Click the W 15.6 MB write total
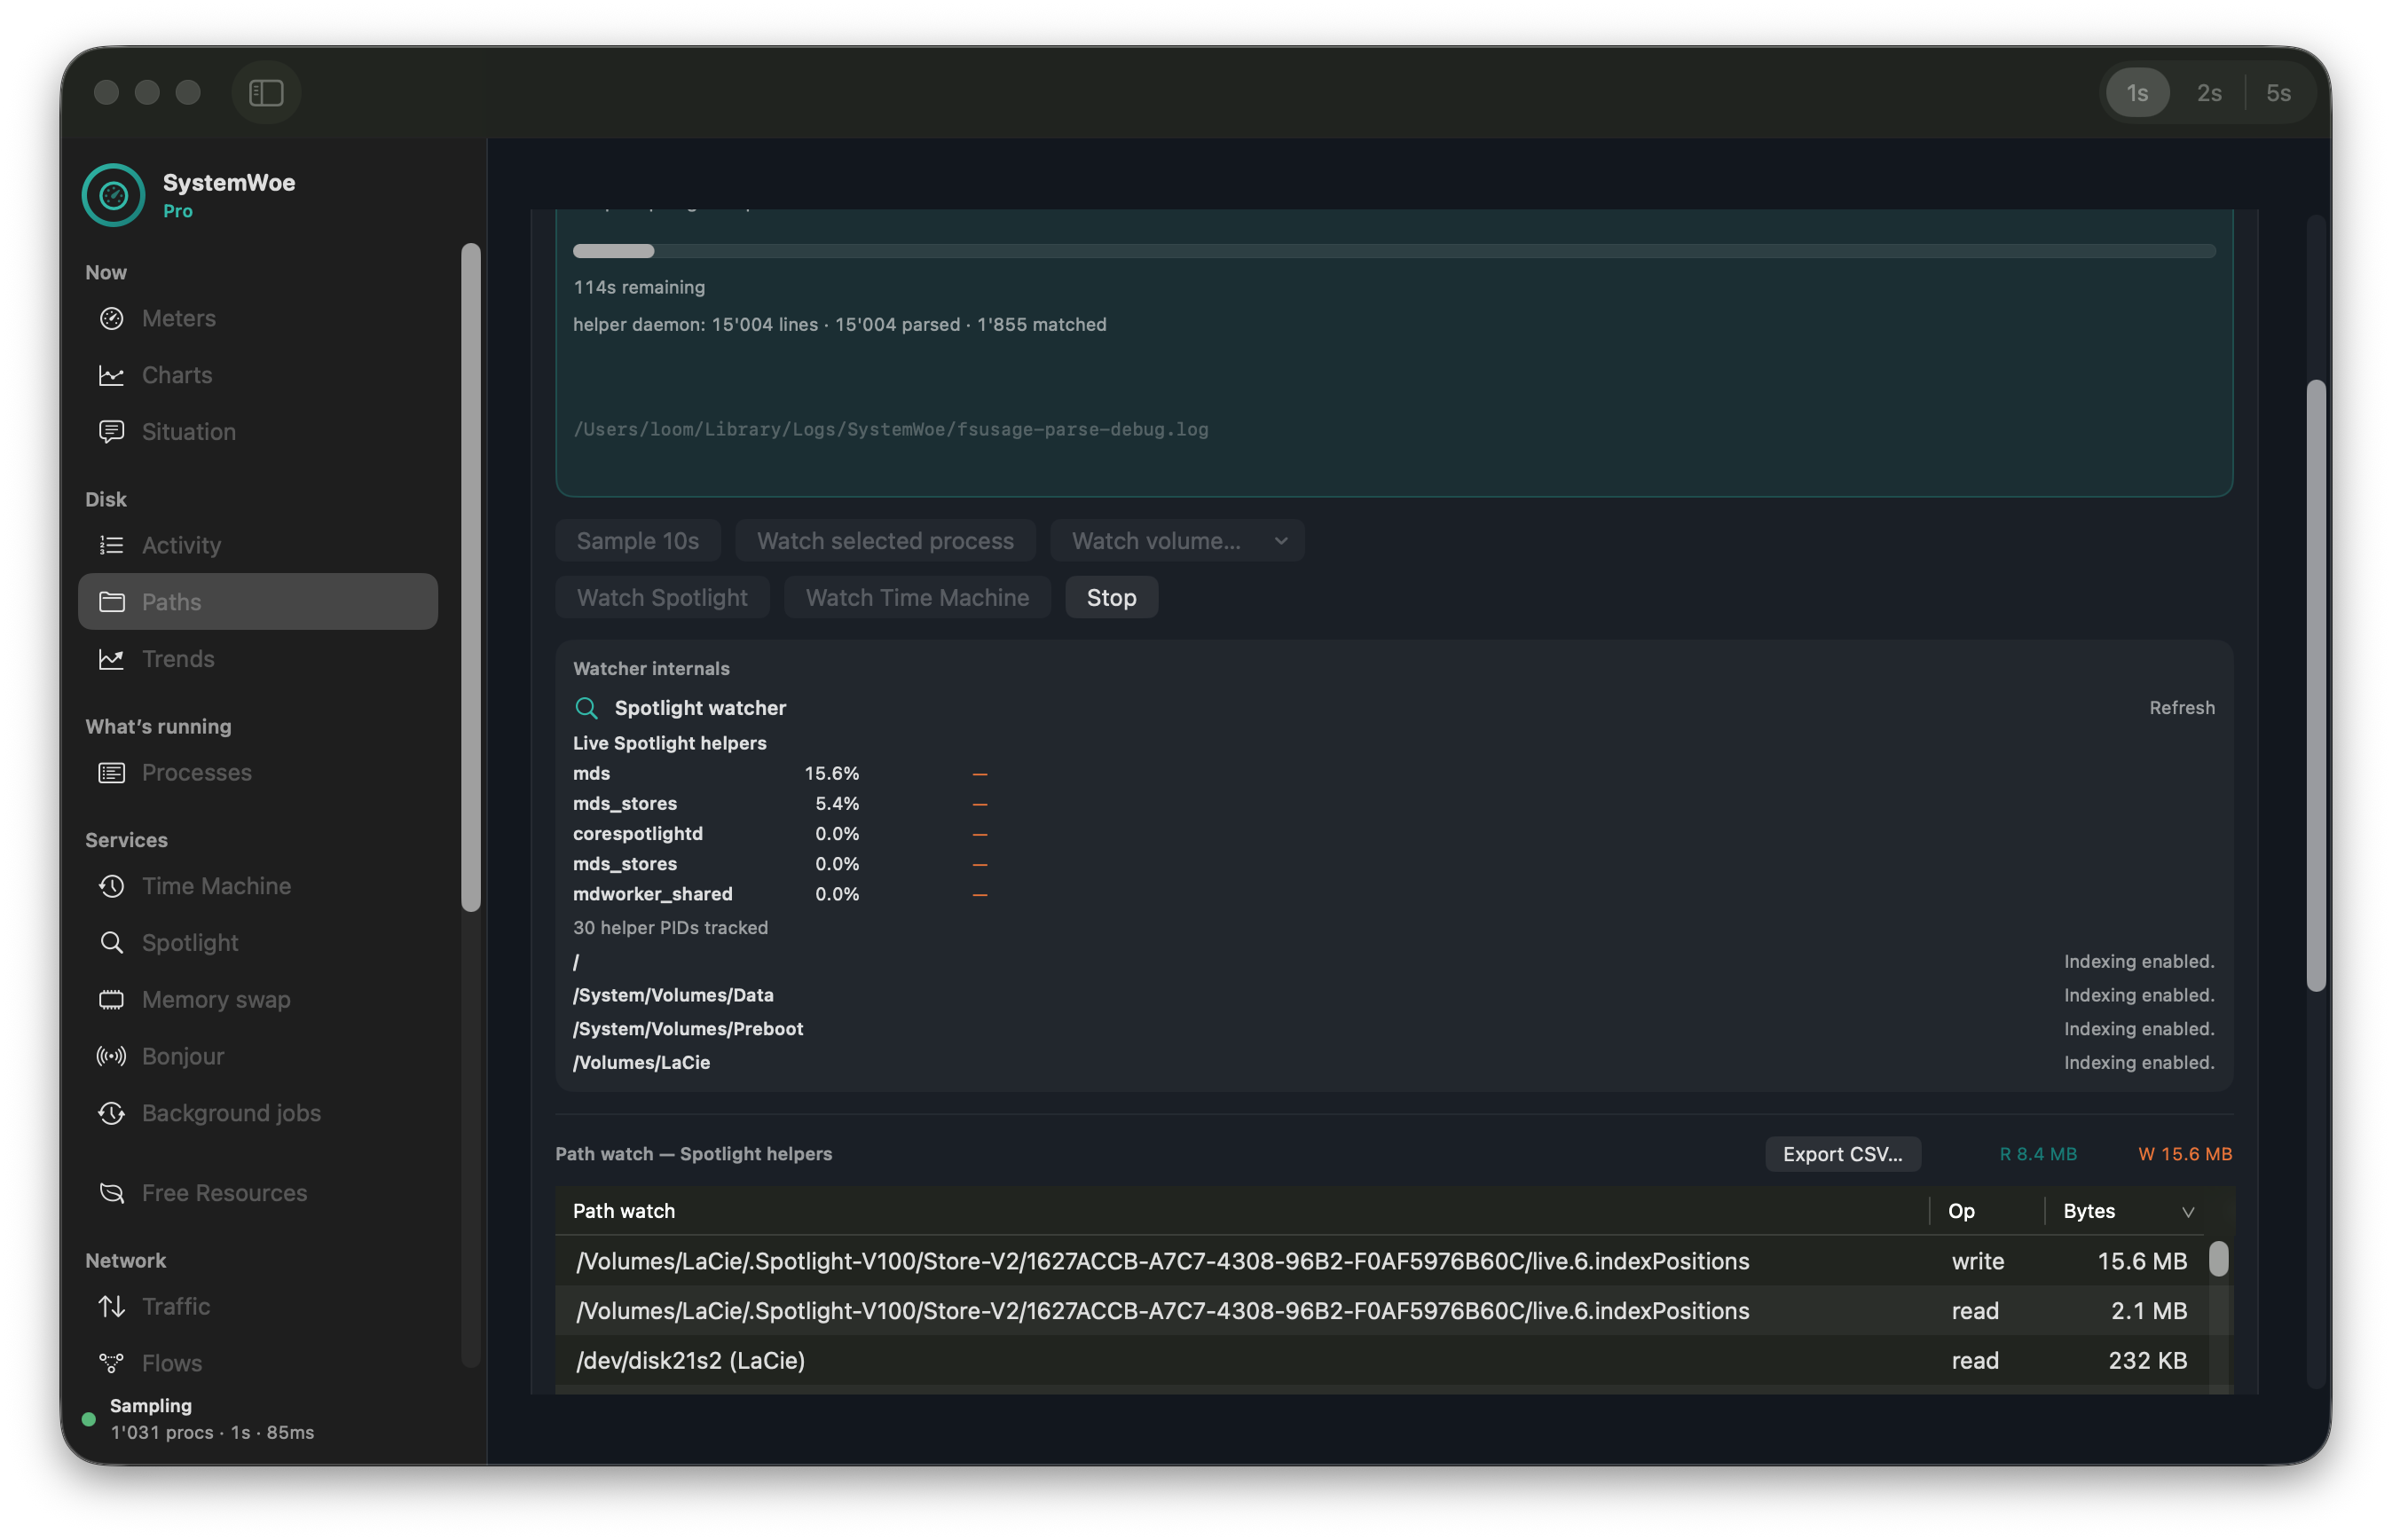Image resolution: width=2392 pixels, height=1540 pixels. pyautogui.click(x=2185, y=1154)
